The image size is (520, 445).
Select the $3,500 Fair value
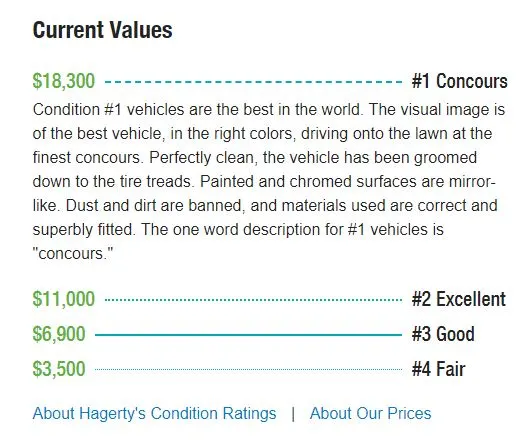pos(59,369)
